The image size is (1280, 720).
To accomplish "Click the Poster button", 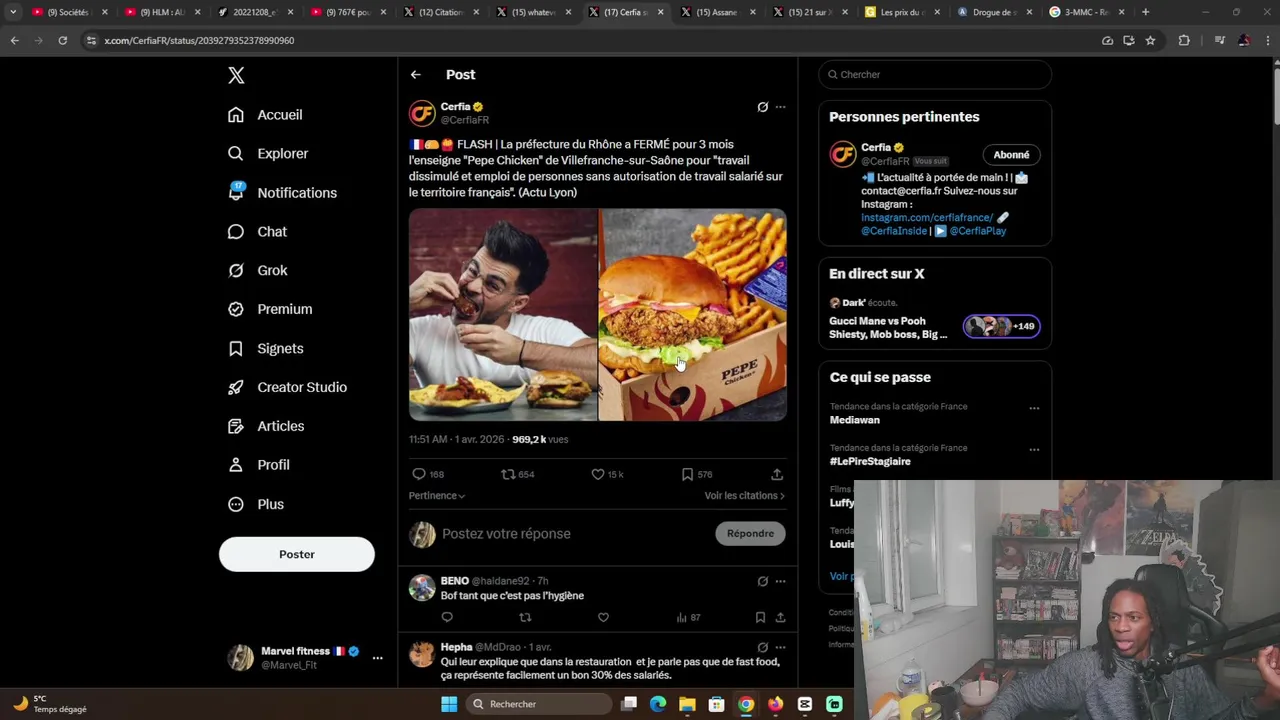I will 297,554.
